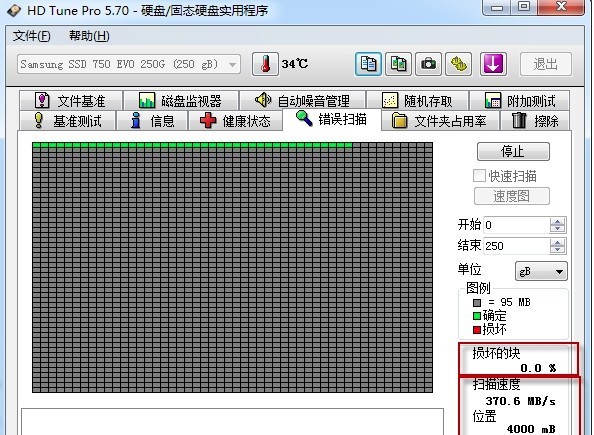
Task: Switch to the 基准测试 benchmark tab
Action: (x=68, y=121)
